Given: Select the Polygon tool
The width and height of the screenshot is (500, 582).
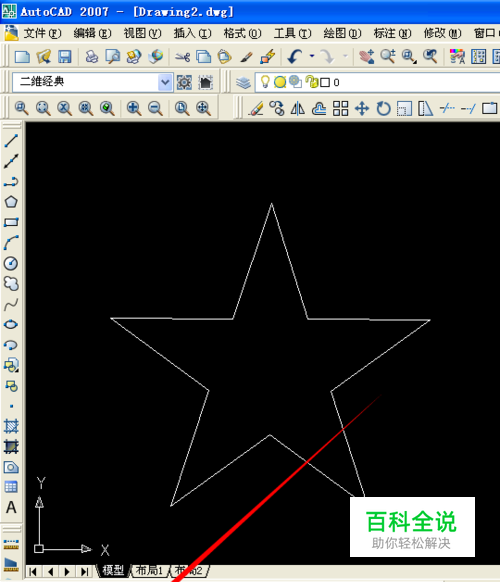Looking at the screenshot, I should 11,202.
